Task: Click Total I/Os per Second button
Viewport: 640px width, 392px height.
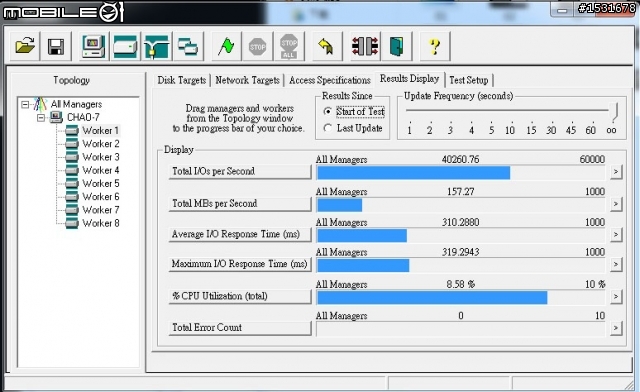Action: pyautogui.click(x=240, y=172)
